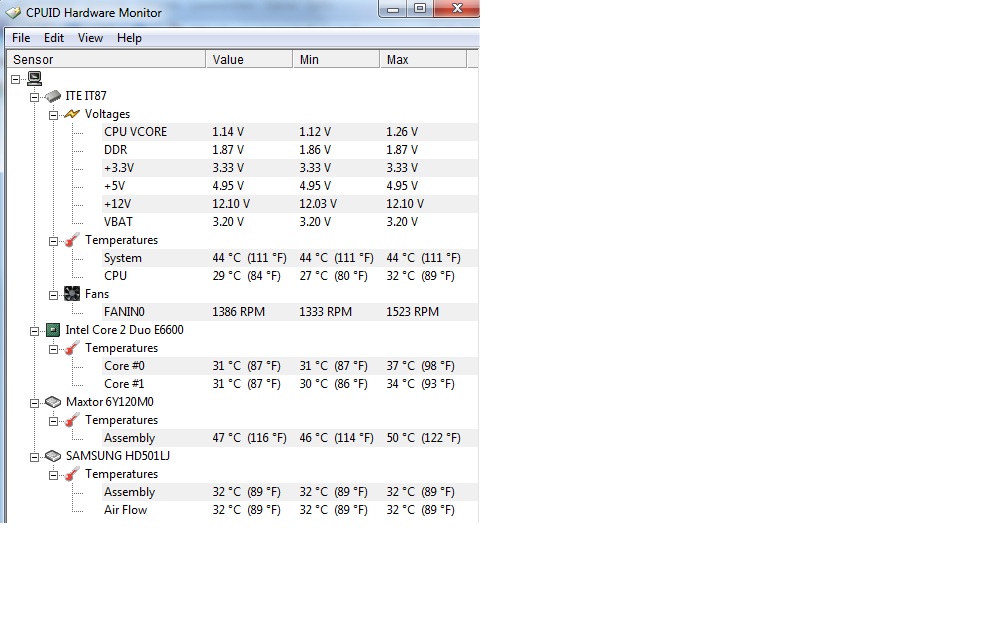Click the Maxtor 6Y120M0 hard drive icon
1008x630 pixels.
pos(53,402)
